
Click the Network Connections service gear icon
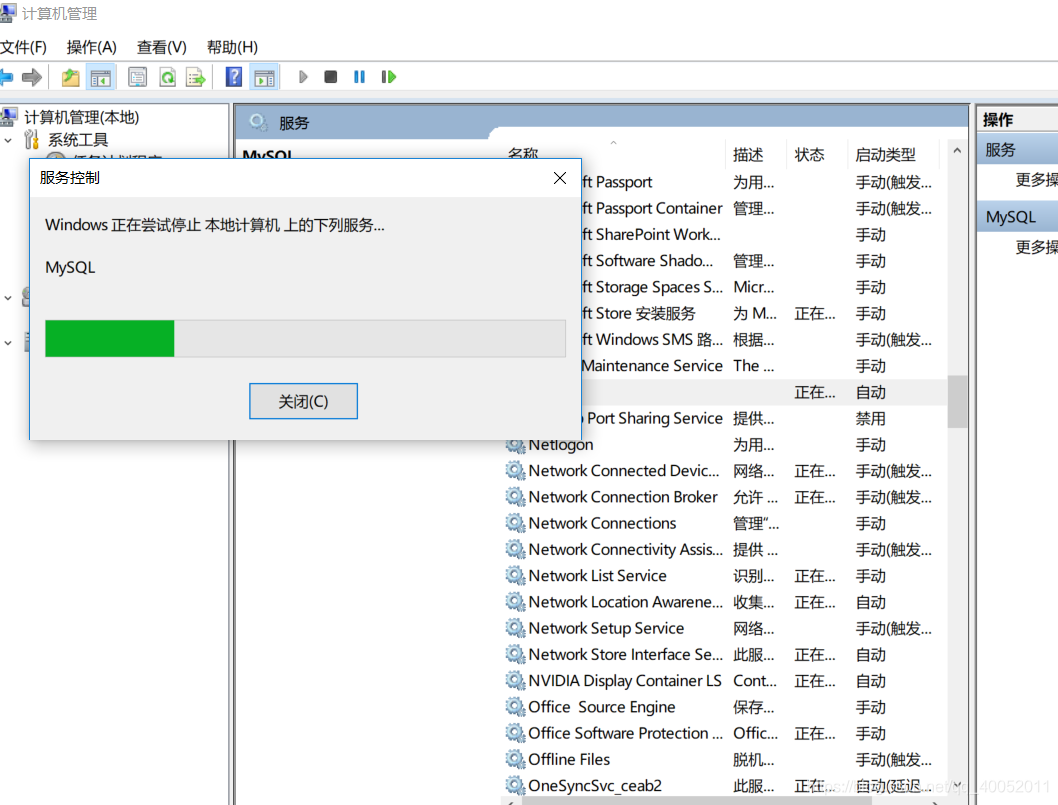coord(516,523)
